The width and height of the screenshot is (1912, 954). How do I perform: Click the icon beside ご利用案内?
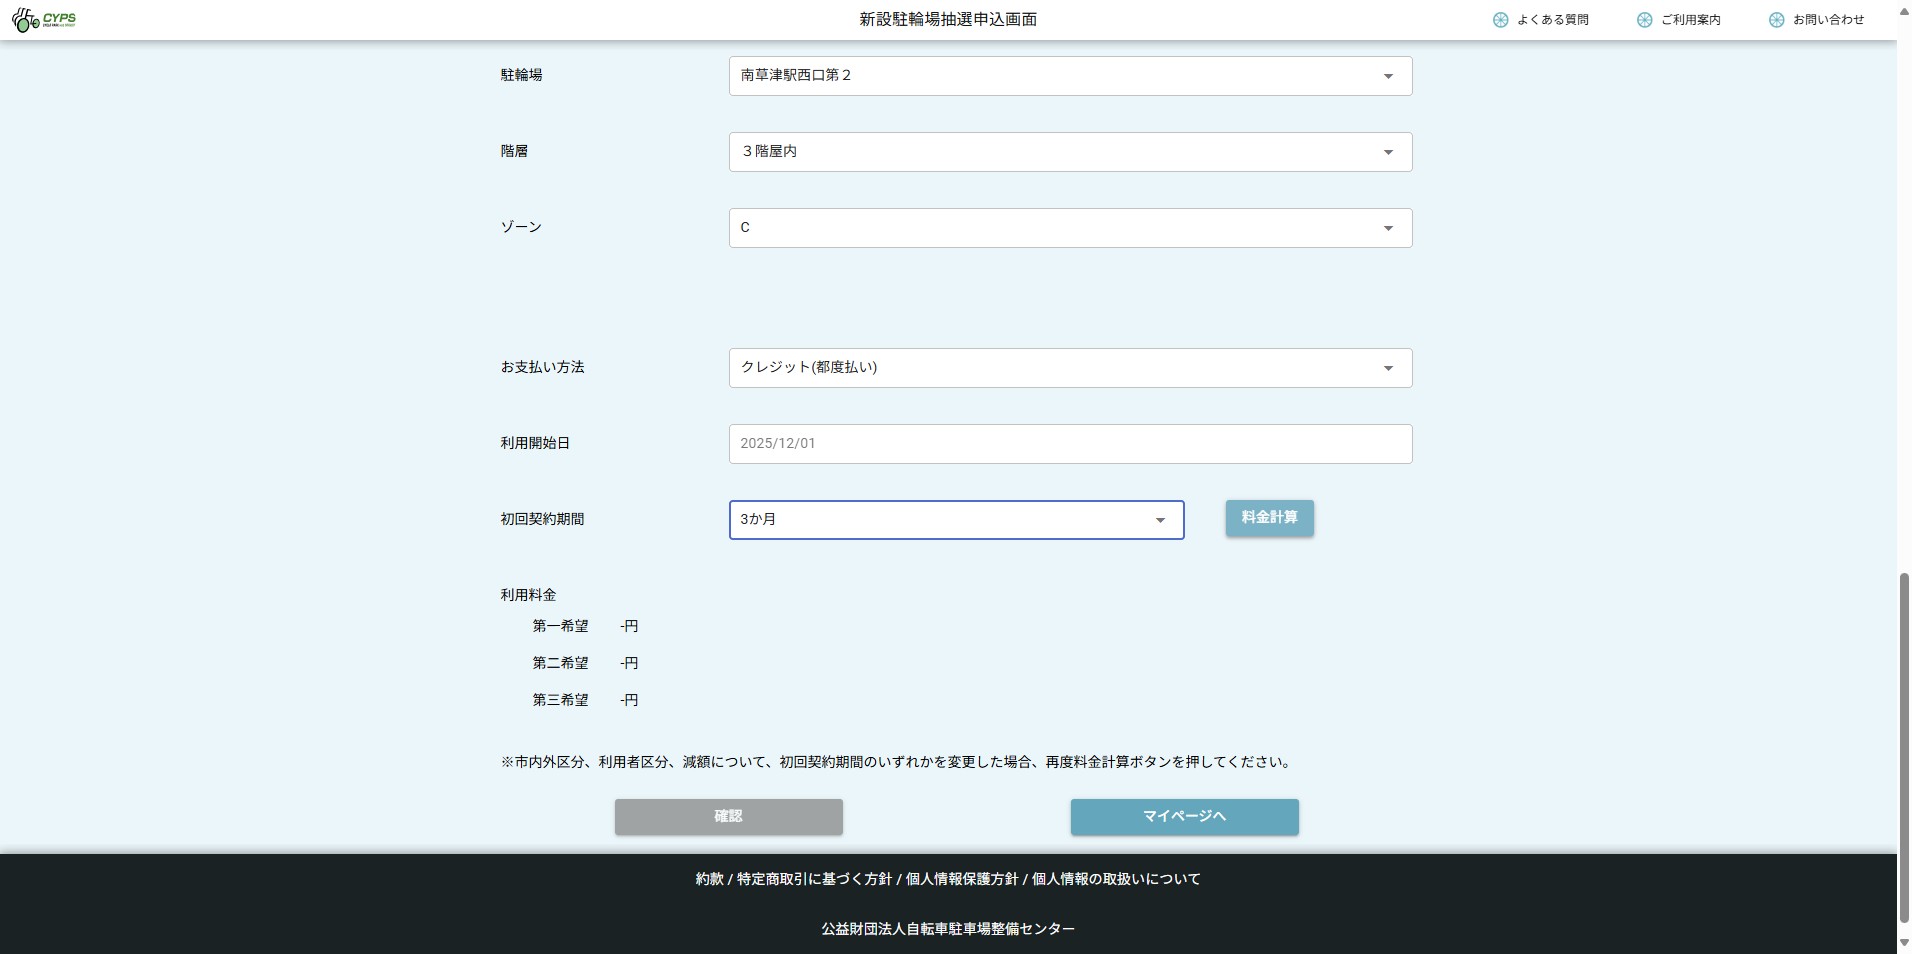tap(1644, 20)
